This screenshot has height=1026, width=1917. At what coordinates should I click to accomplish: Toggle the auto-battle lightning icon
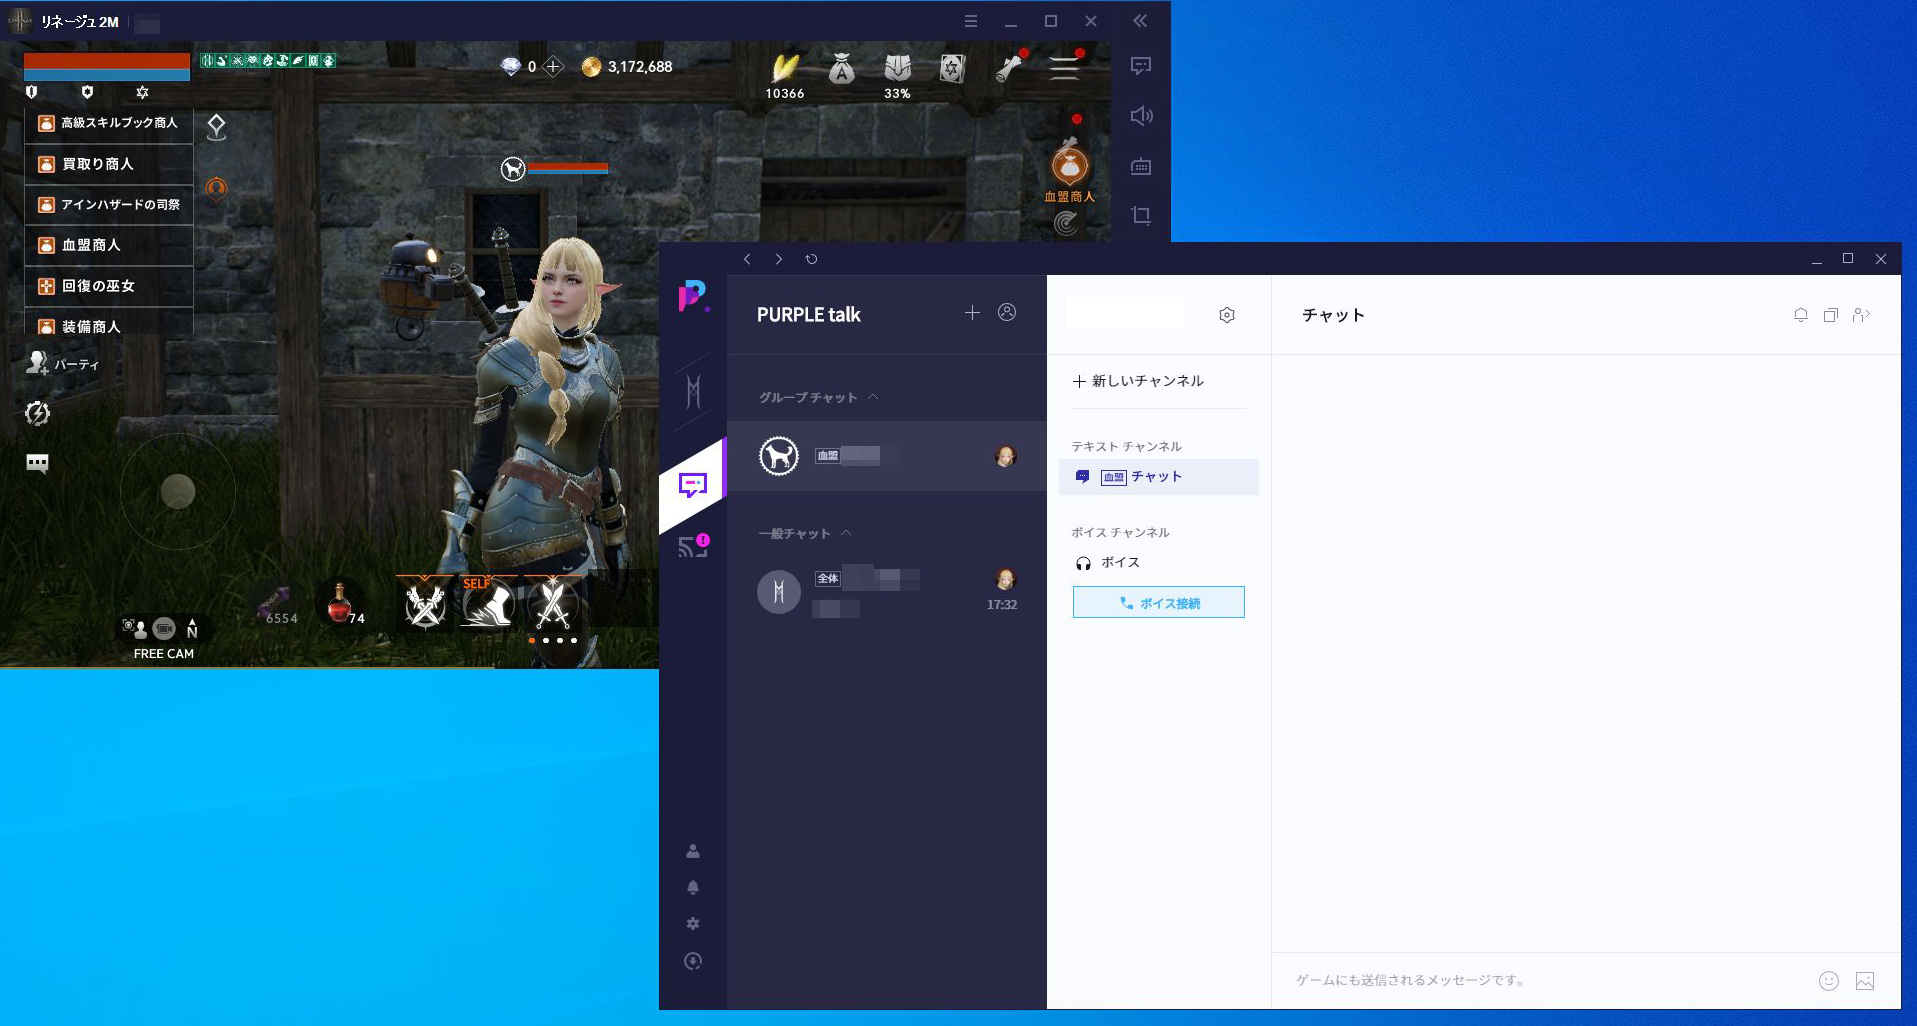[37, 413]
